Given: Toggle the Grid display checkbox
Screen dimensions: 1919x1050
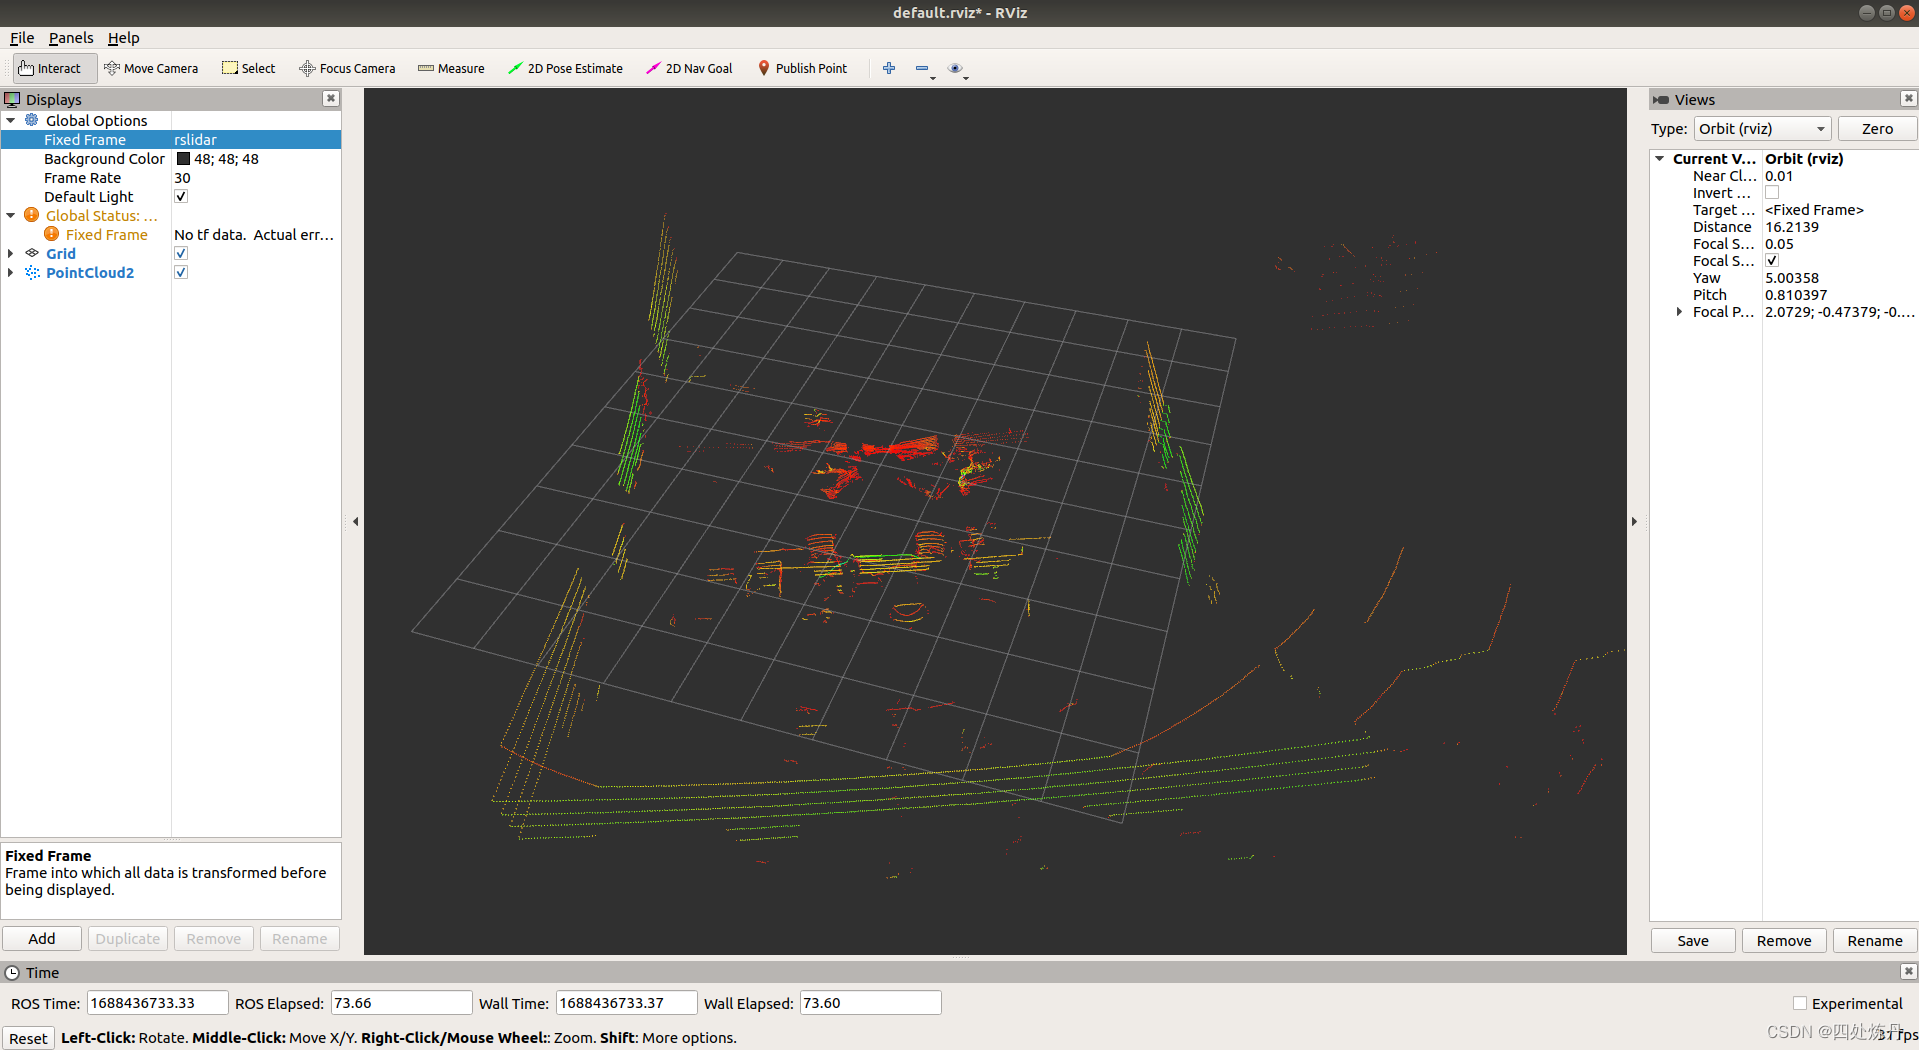Looking at the screenshot, I should (181, 253).
